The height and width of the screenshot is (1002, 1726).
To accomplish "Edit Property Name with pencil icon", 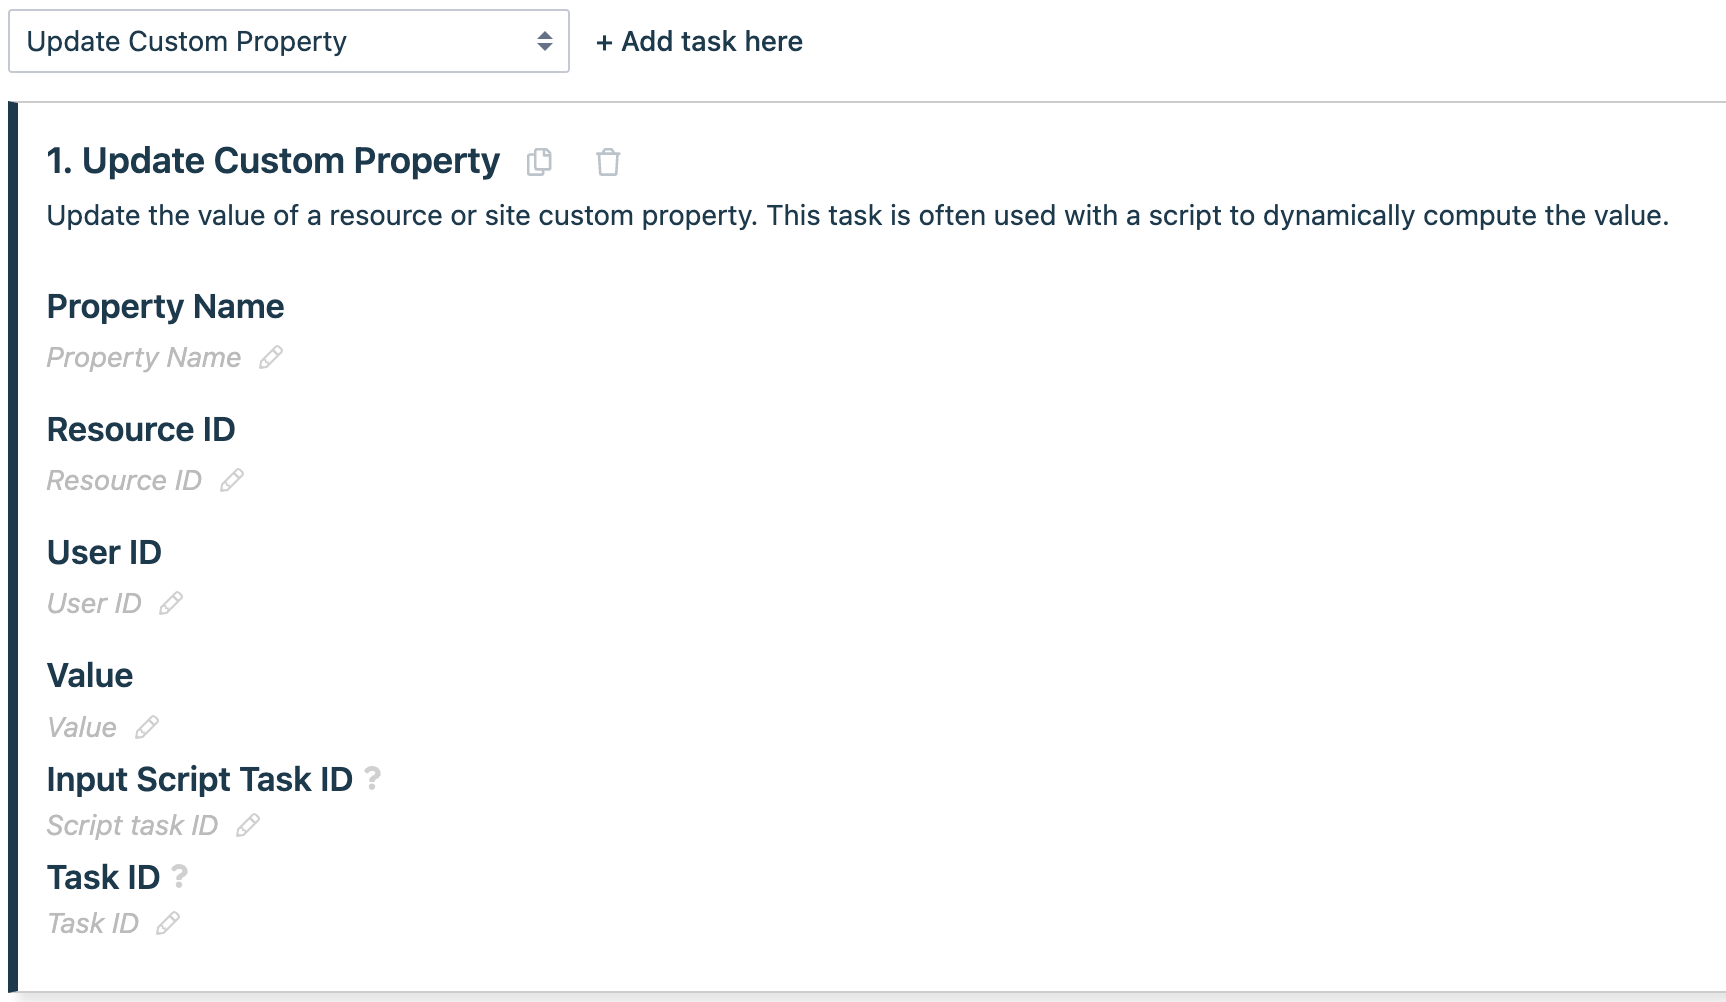I will tap(271, 357).
